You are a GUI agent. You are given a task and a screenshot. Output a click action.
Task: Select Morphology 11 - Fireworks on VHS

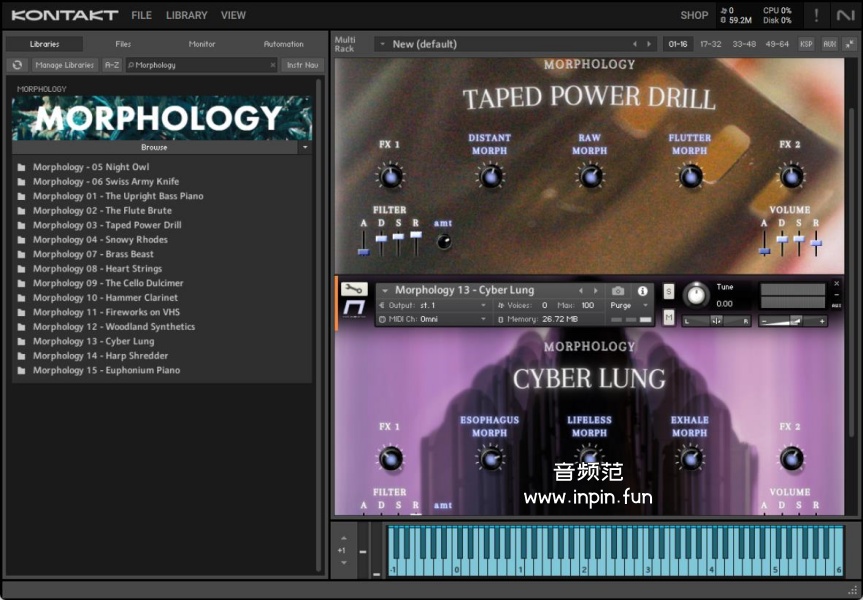[x=106, y=312]
